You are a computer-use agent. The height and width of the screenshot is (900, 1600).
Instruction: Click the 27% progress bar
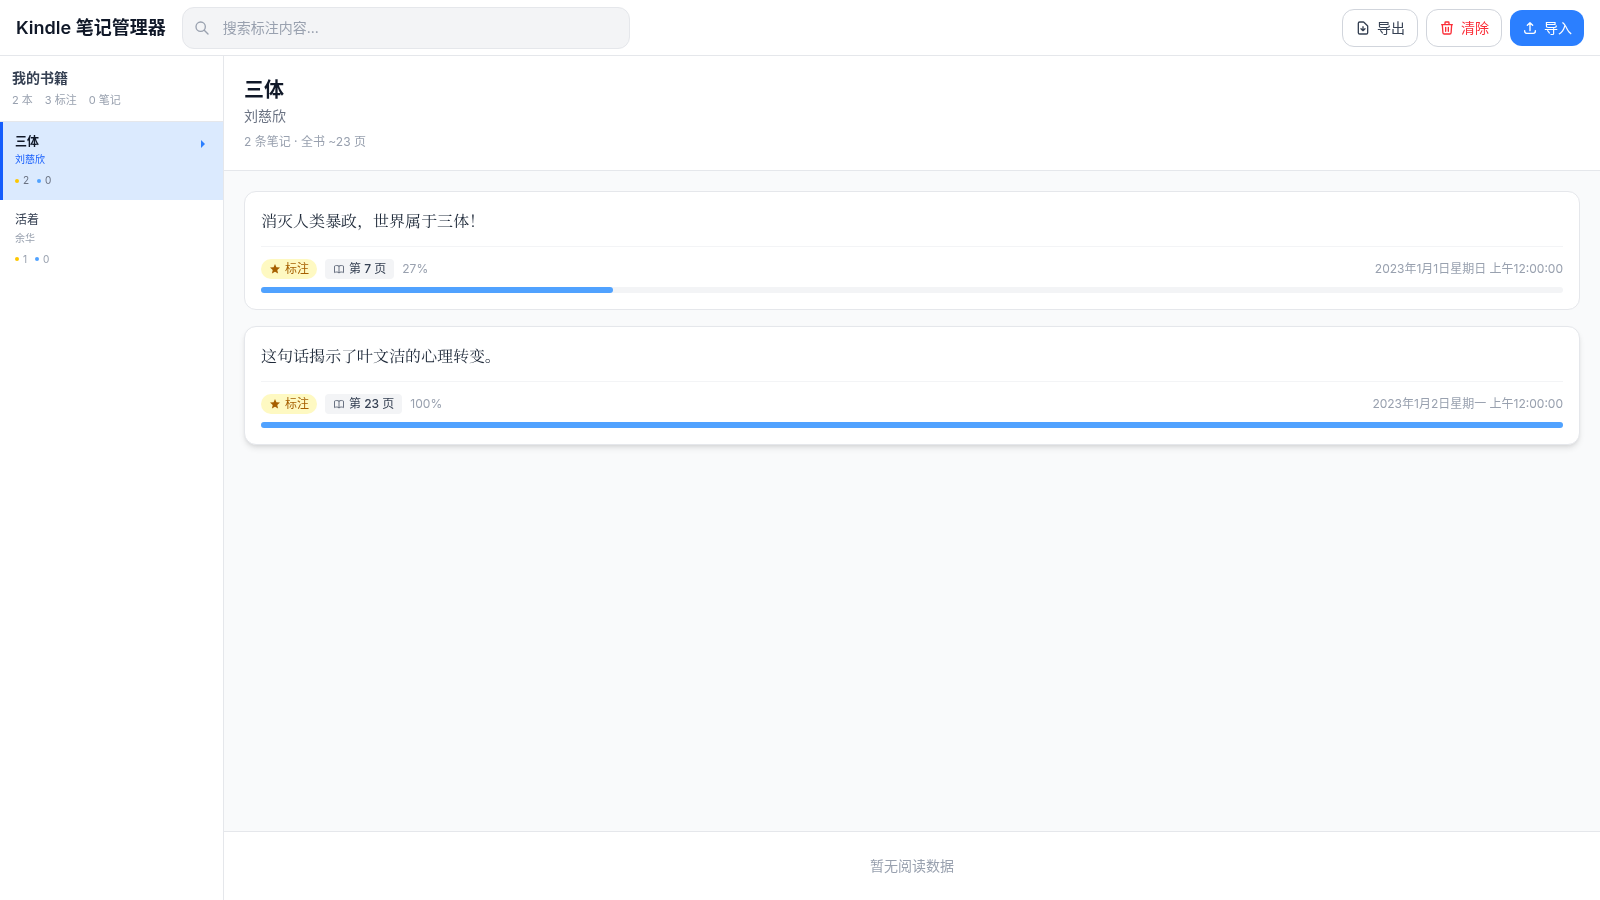coord(912,290)
